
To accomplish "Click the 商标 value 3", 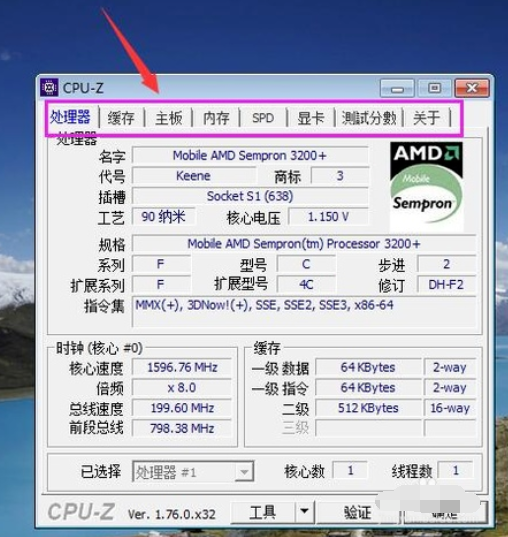I will pyautogui.click(x=340, y=176).
